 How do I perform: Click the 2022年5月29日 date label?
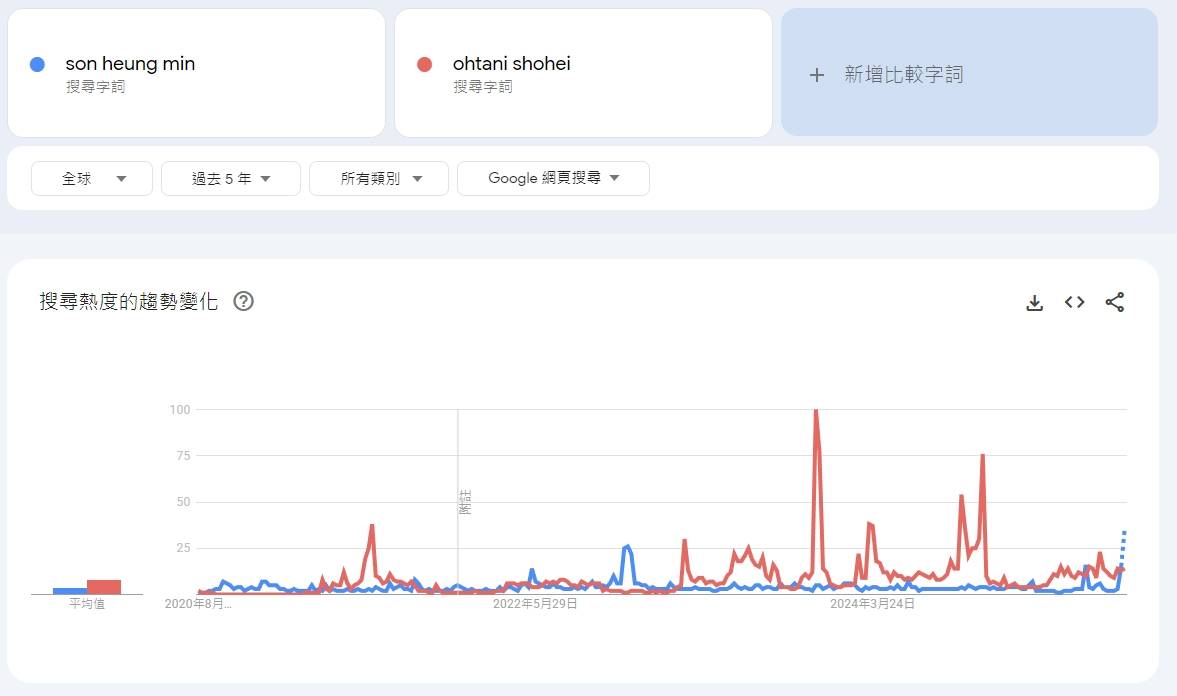tap(536, 604)
